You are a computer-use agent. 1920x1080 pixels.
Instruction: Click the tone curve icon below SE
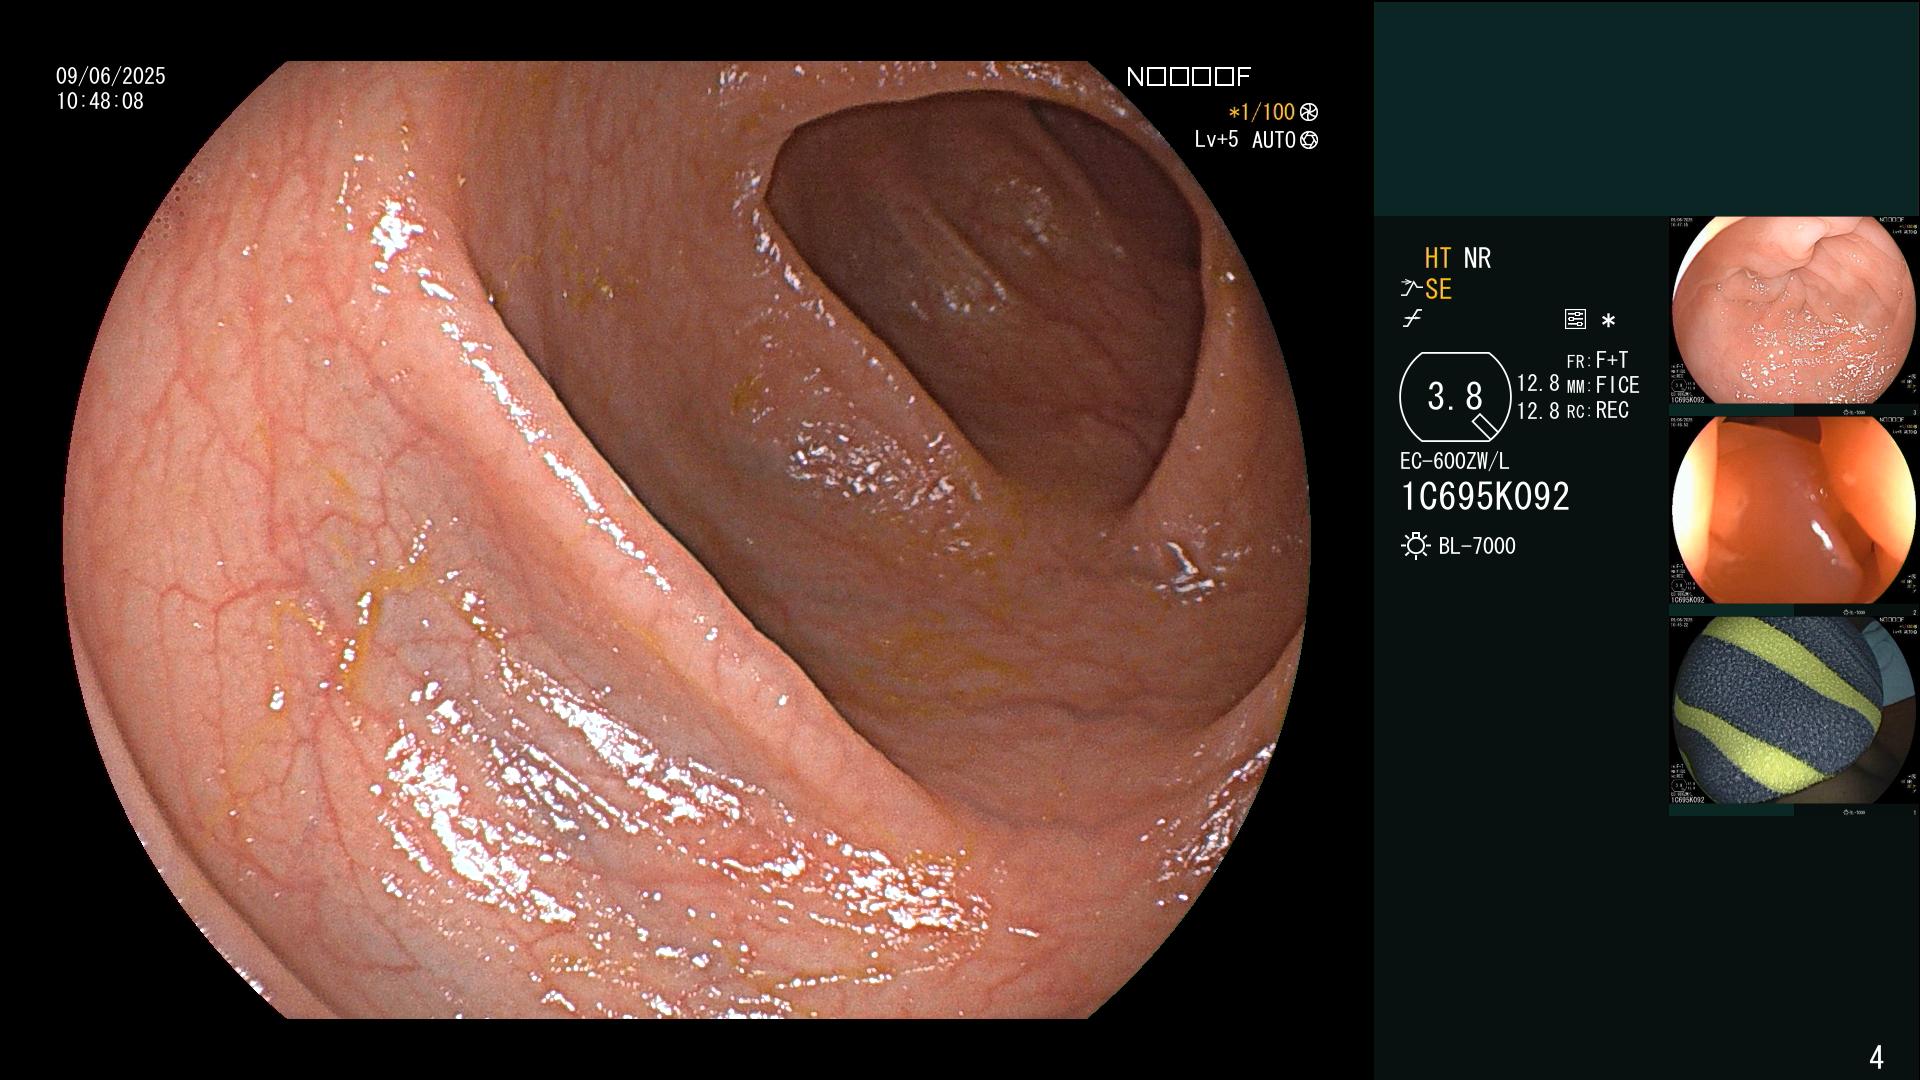click(x=1412, y=319)
